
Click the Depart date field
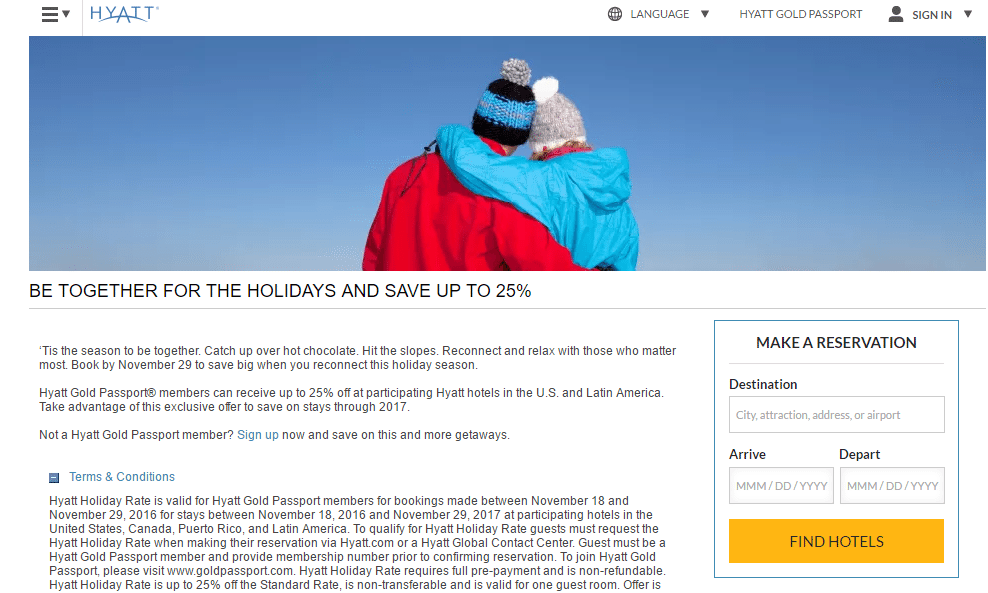(892, 485)
